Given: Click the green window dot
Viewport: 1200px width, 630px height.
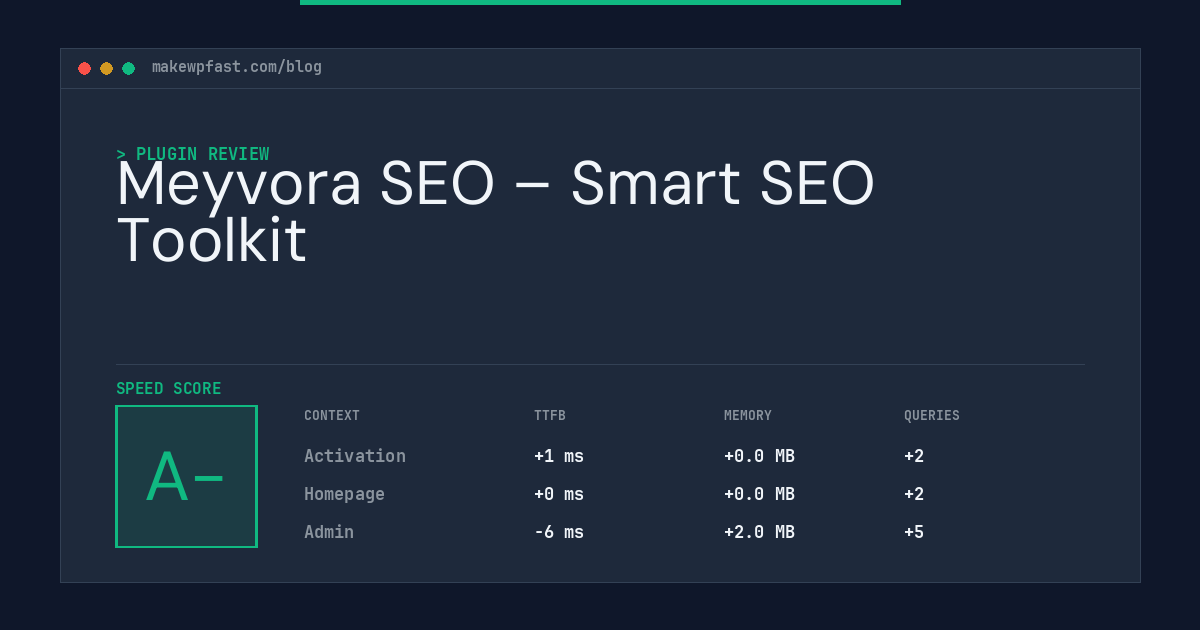Looking at the screenshot, I should click(x=128, y=68).
